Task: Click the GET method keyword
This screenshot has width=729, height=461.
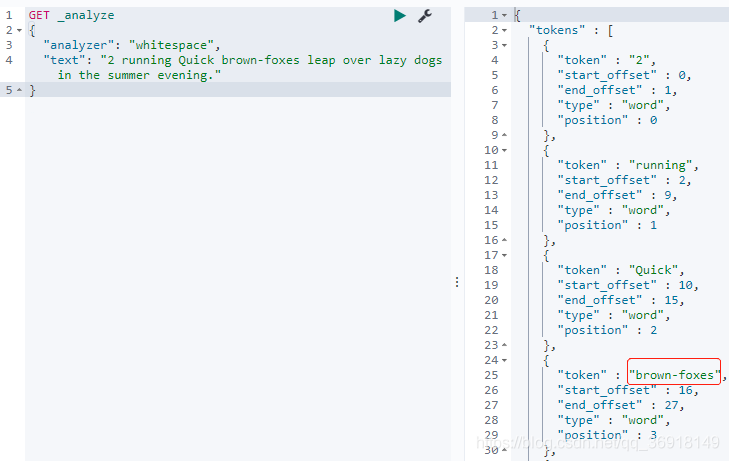Action: point(39,15)
